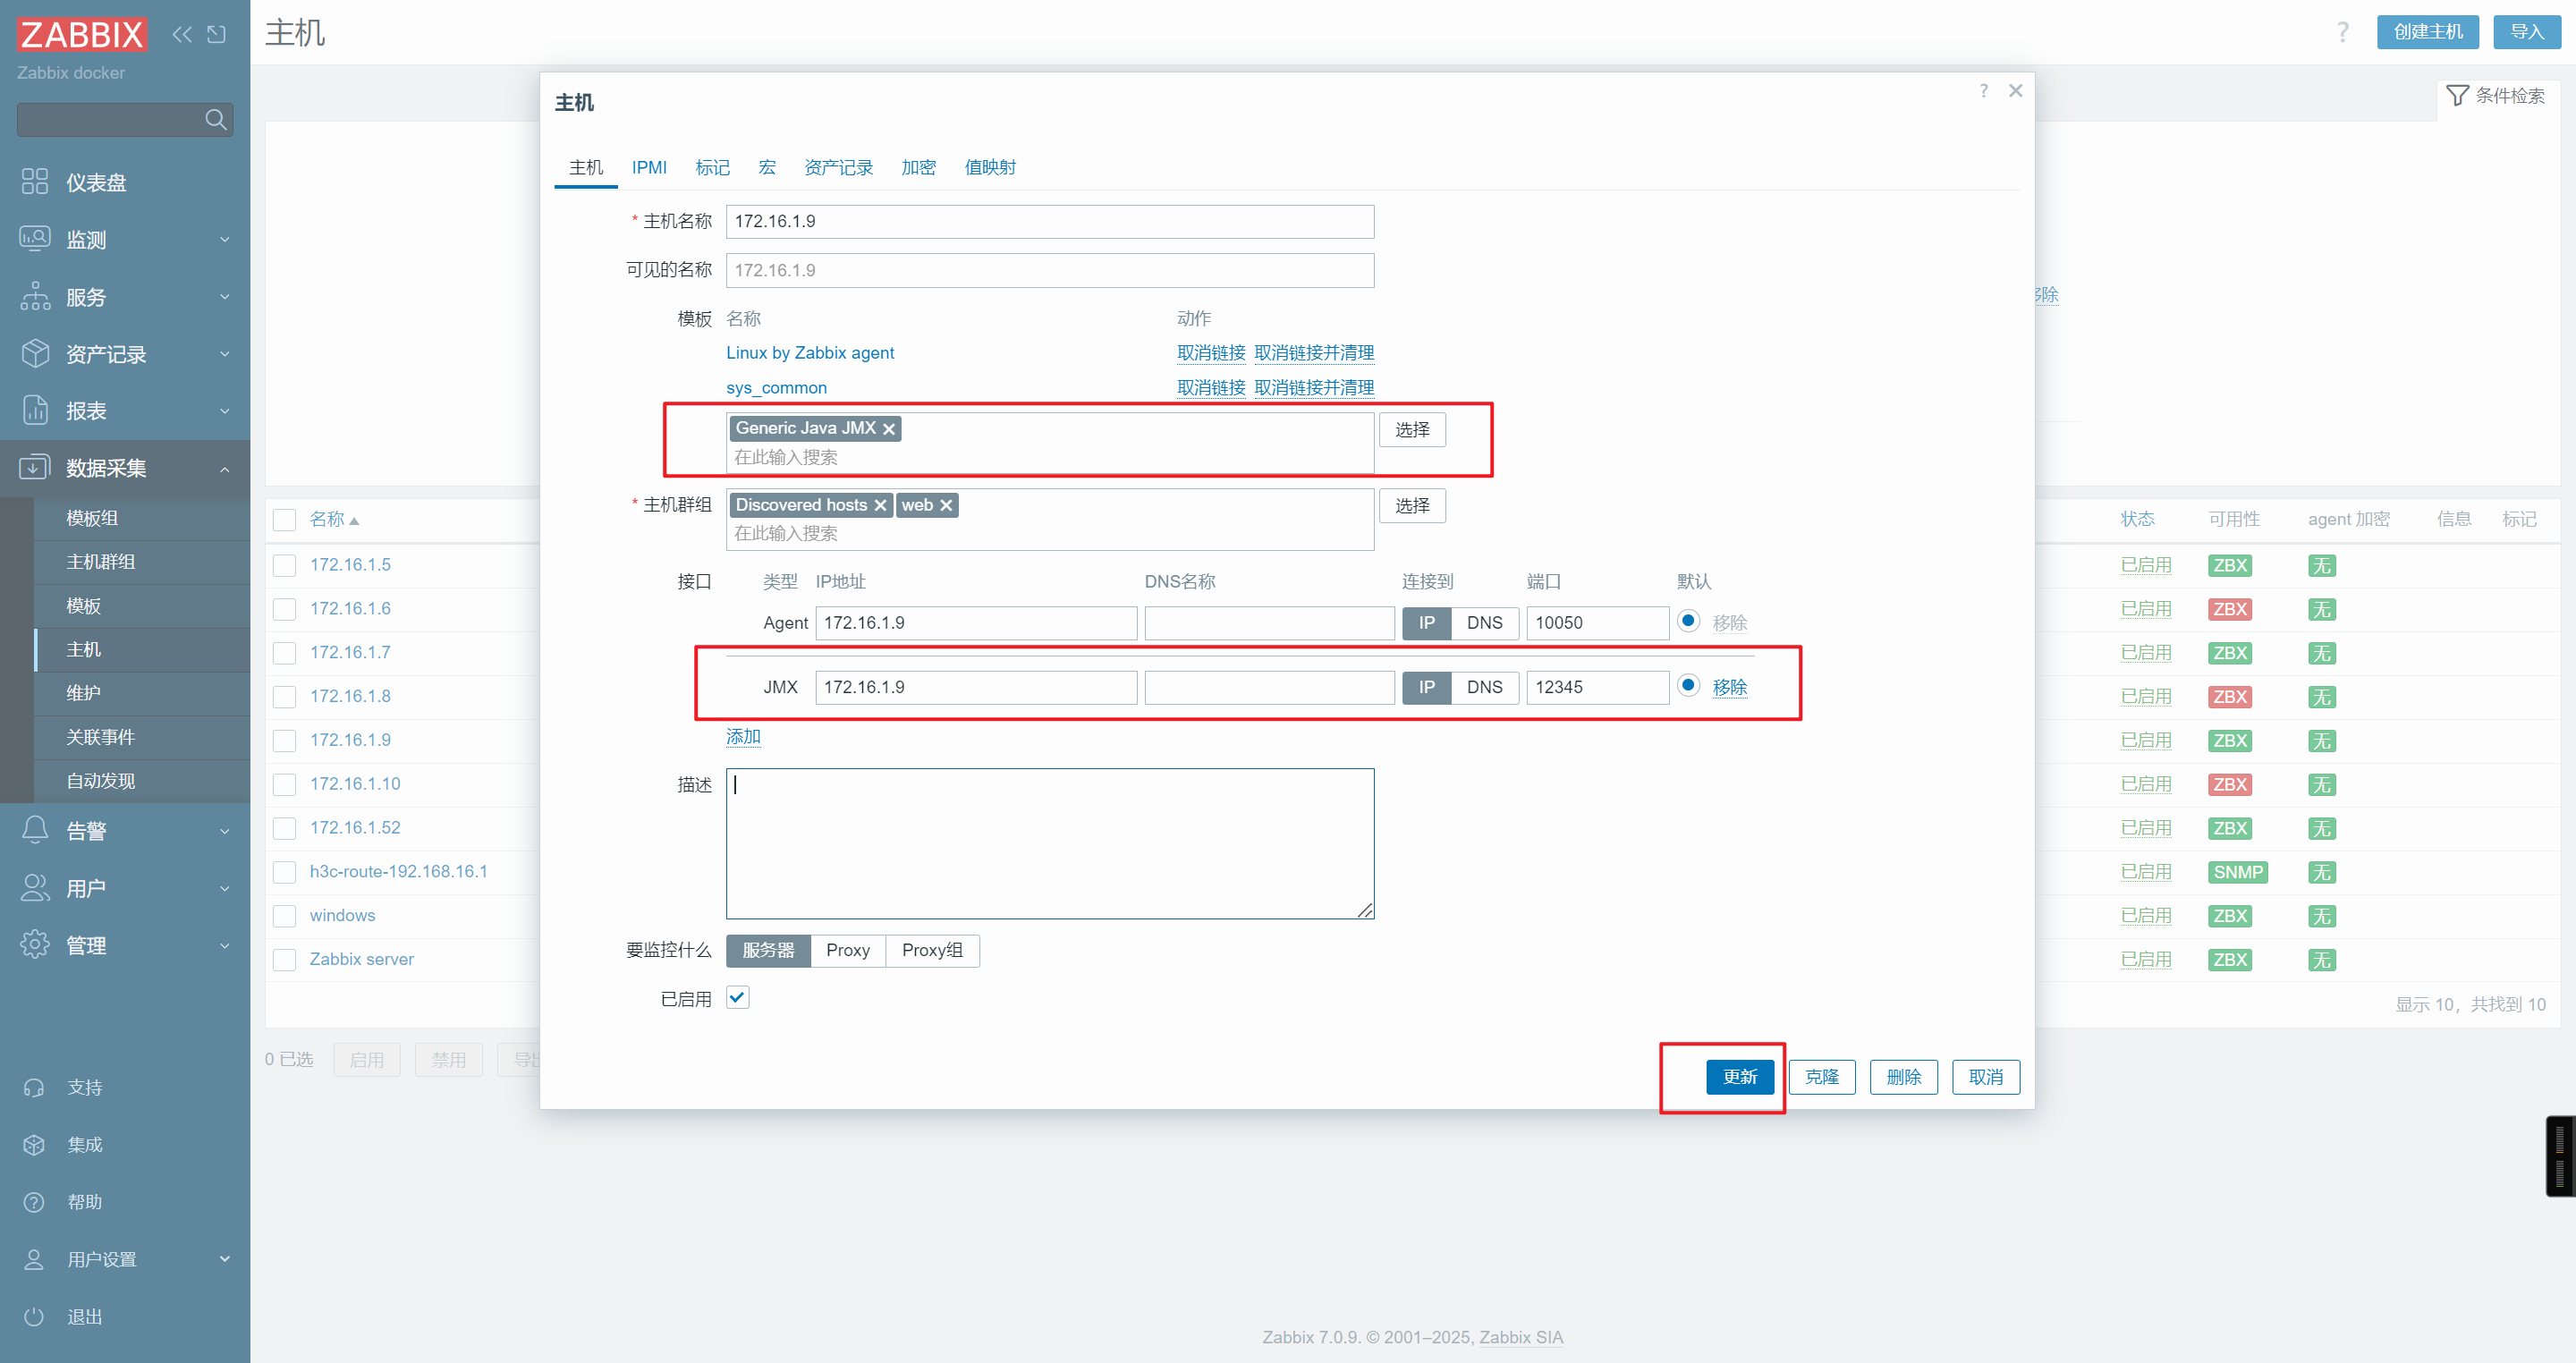Tick the select-all checkbox in table header

(285, 520)
